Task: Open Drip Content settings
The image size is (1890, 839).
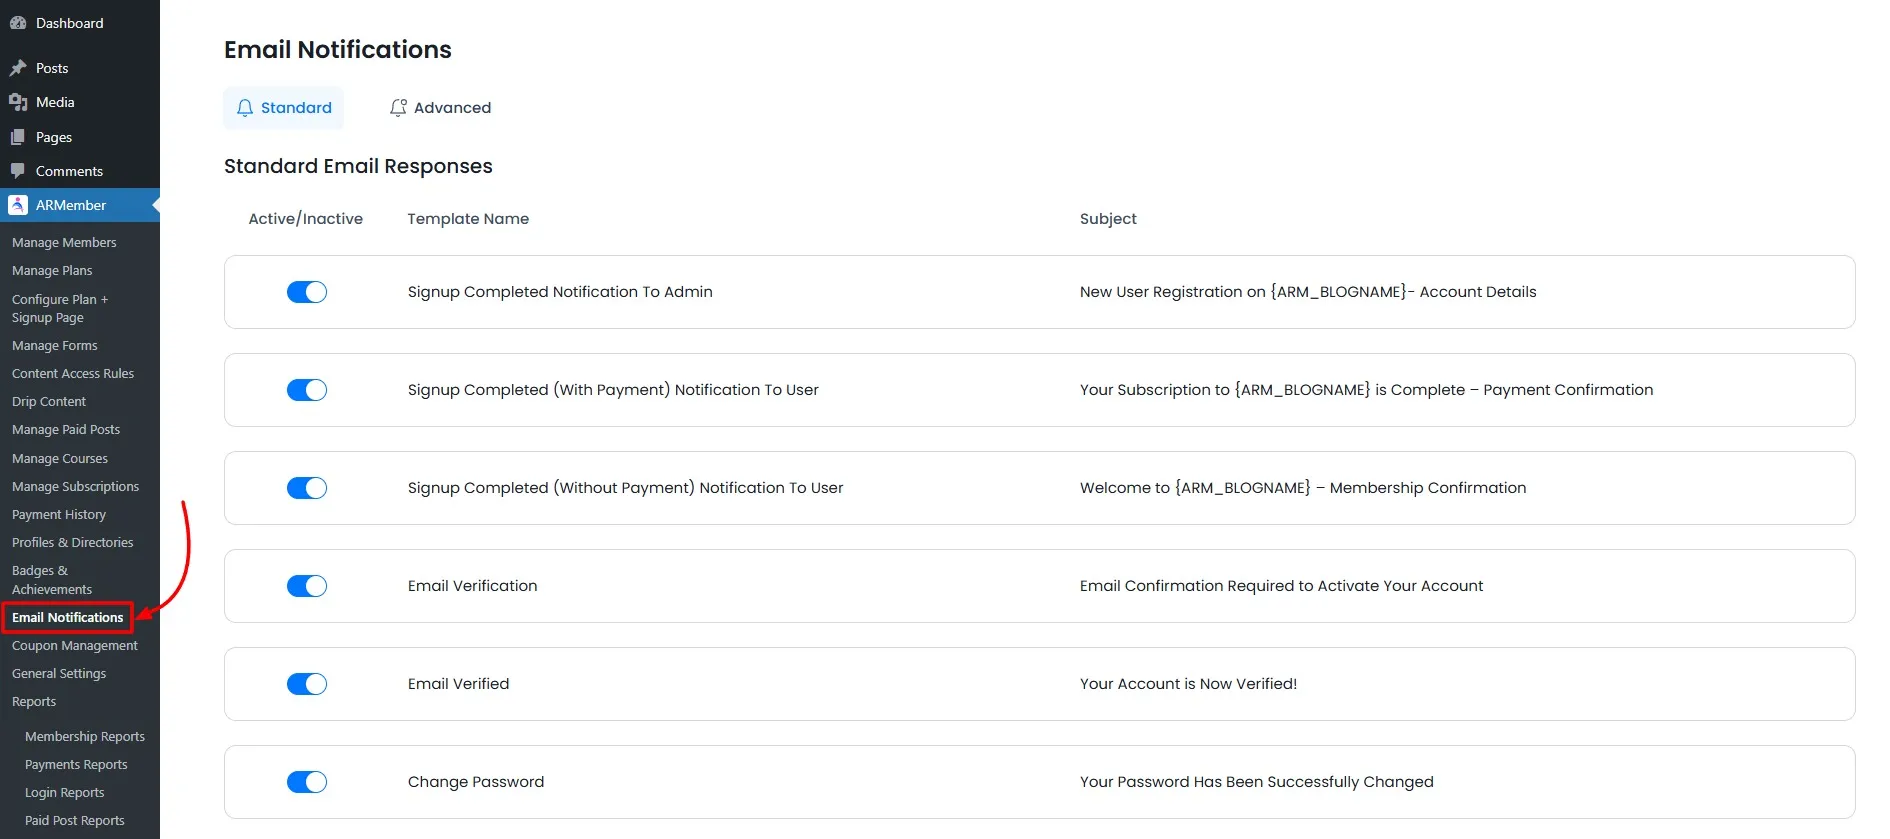Action: pos(49,401)
